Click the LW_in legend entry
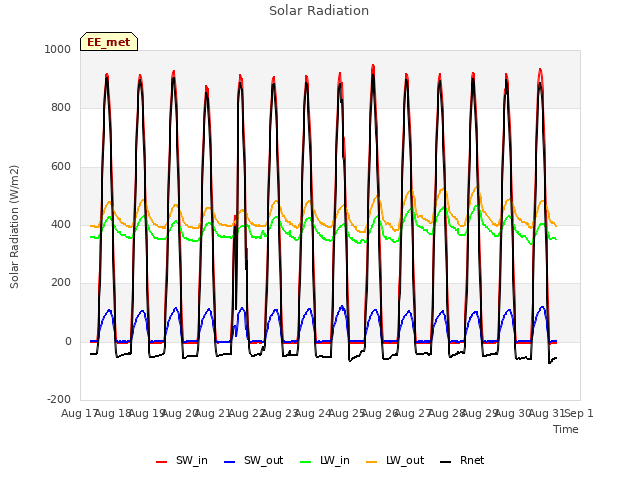This screenshot has width=640, height=480. pyautogui.click(x=325, y=461)
